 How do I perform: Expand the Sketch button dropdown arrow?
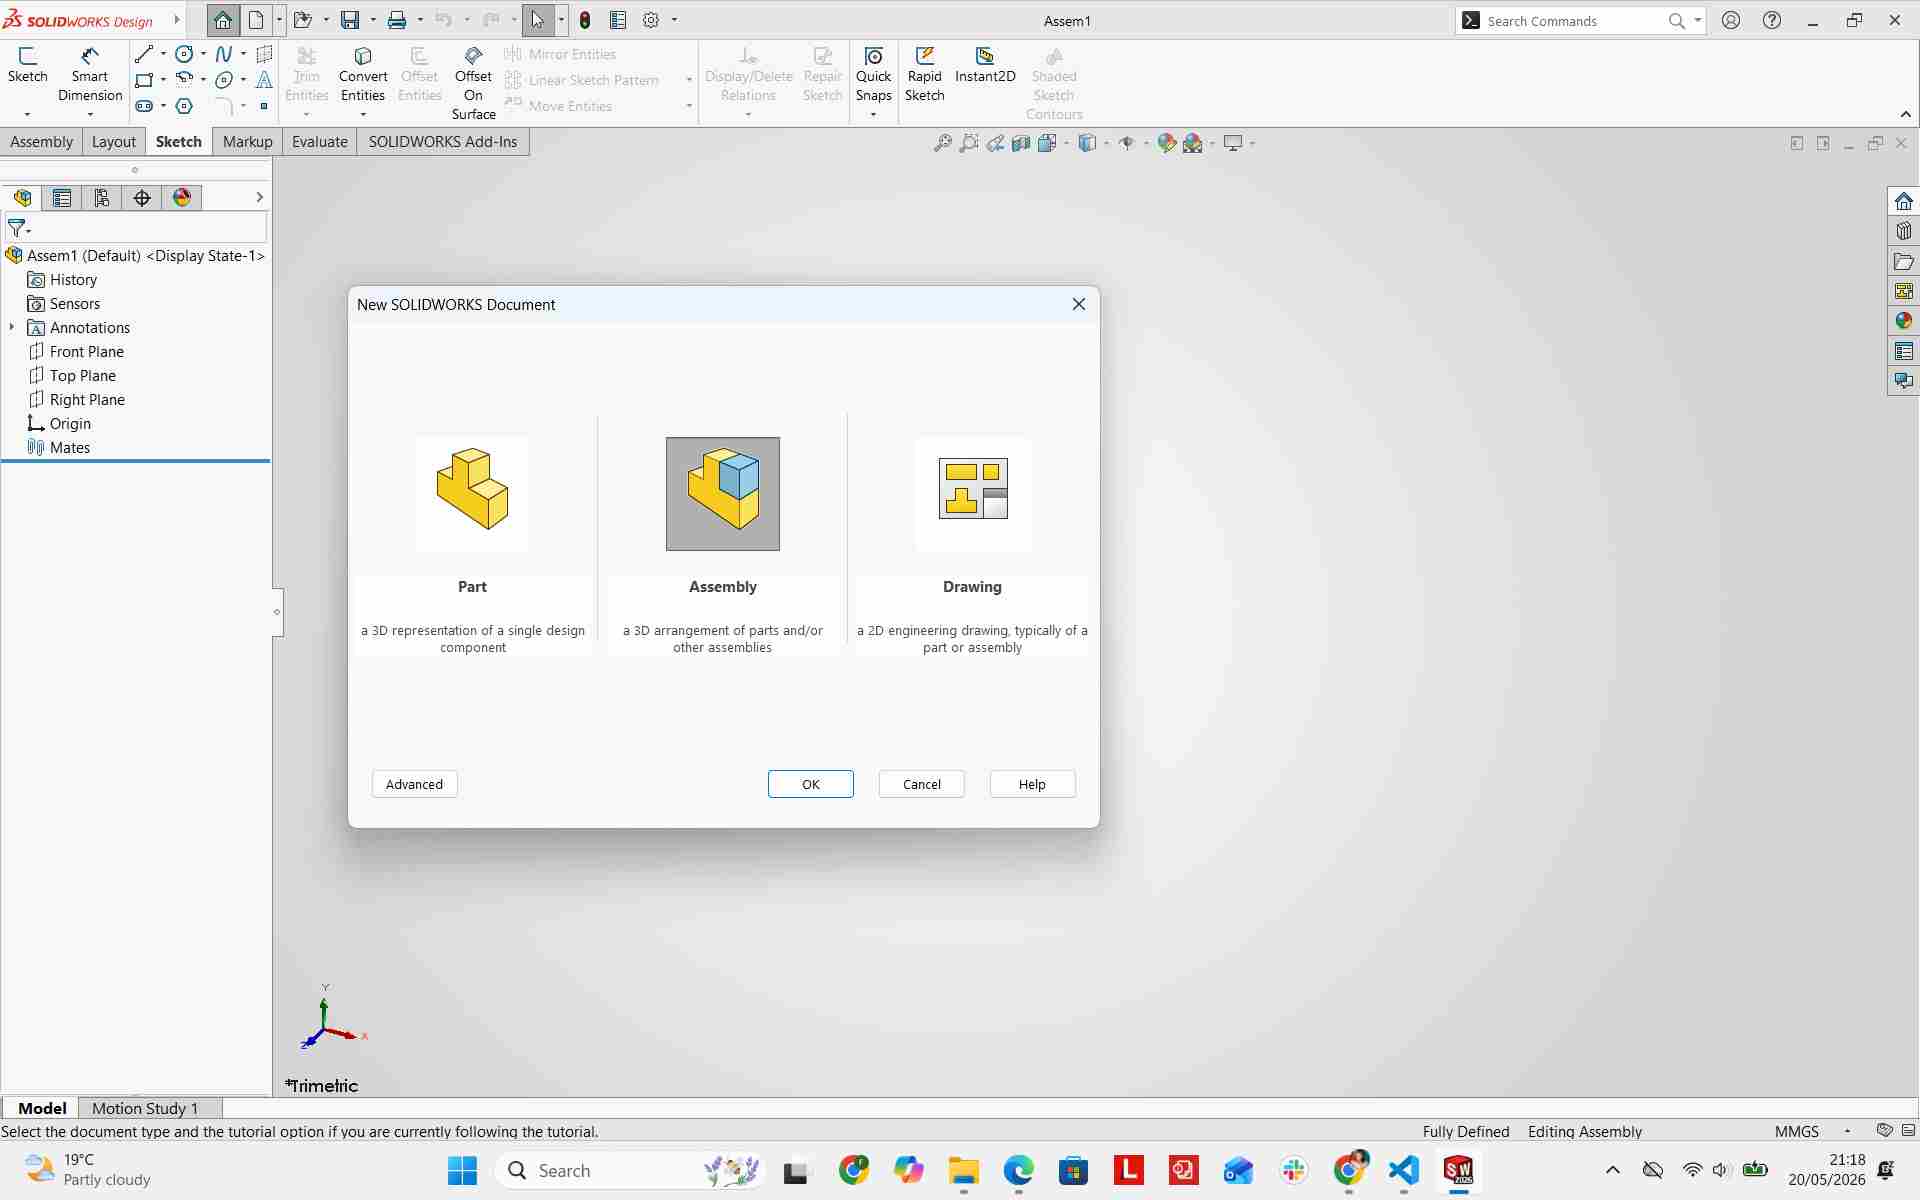tap(27, 115)
